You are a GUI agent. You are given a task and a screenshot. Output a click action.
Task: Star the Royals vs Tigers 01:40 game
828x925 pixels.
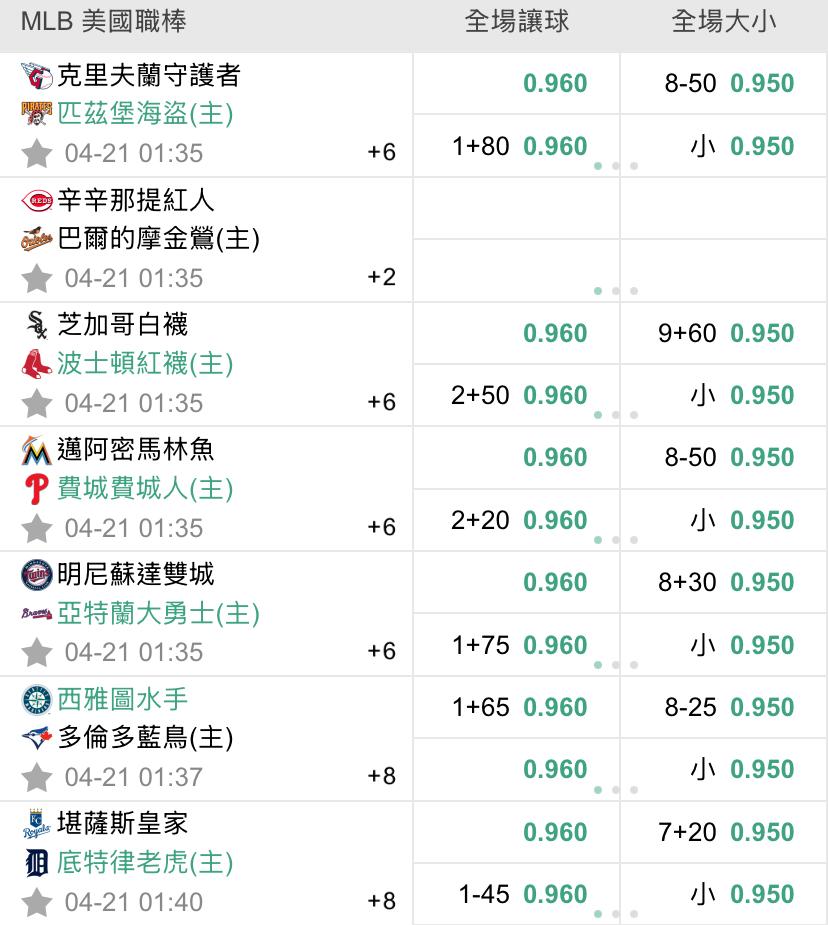37,903
